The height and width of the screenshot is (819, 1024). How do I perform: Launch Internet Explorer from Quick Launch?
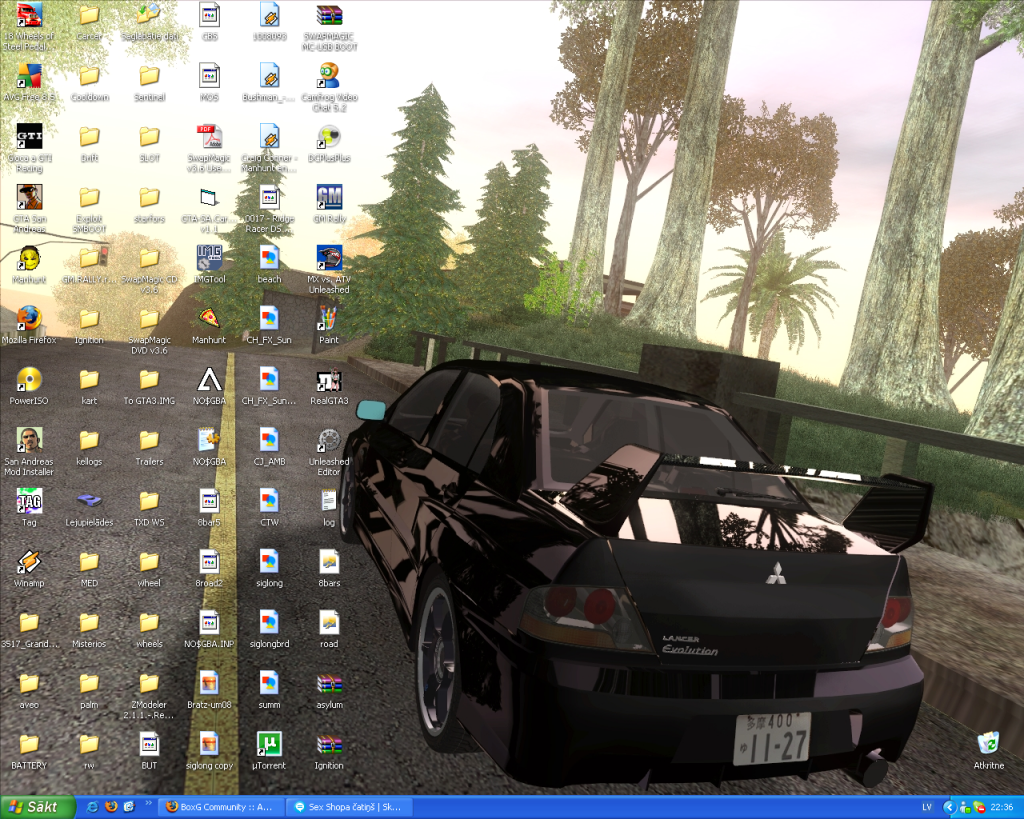point(93,807)
